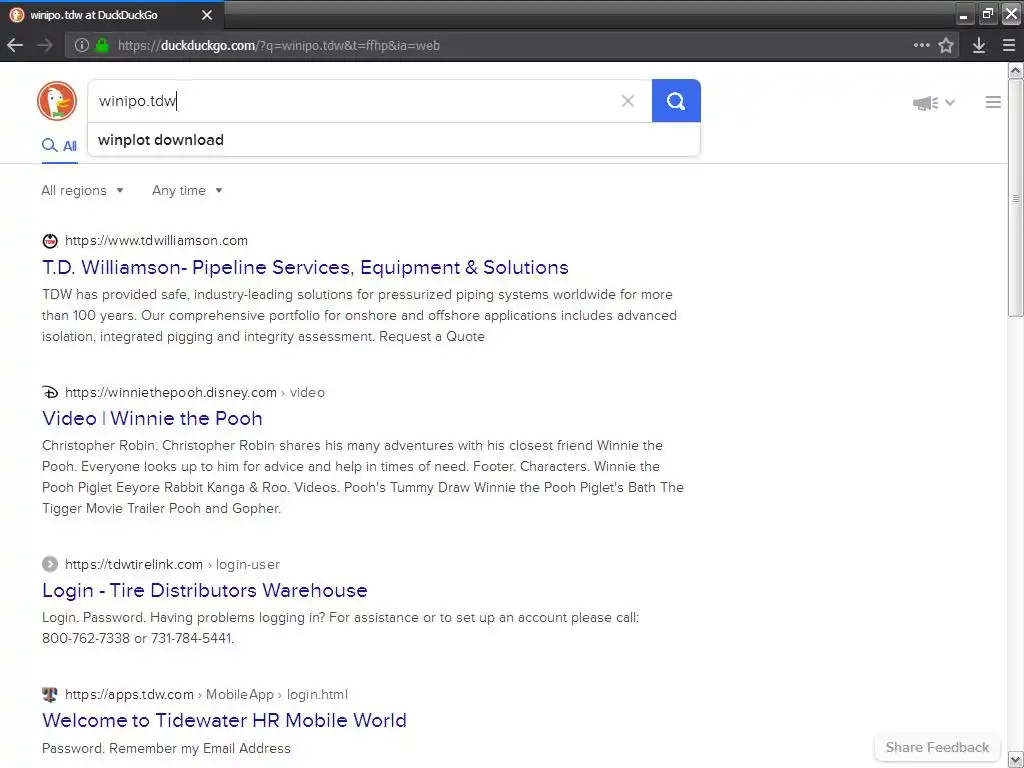Click the '800-762-7338 or 731-784-5441' text
Viewport: 1024px width, 768px height.
pyautogui.click(x=138, y=638)
